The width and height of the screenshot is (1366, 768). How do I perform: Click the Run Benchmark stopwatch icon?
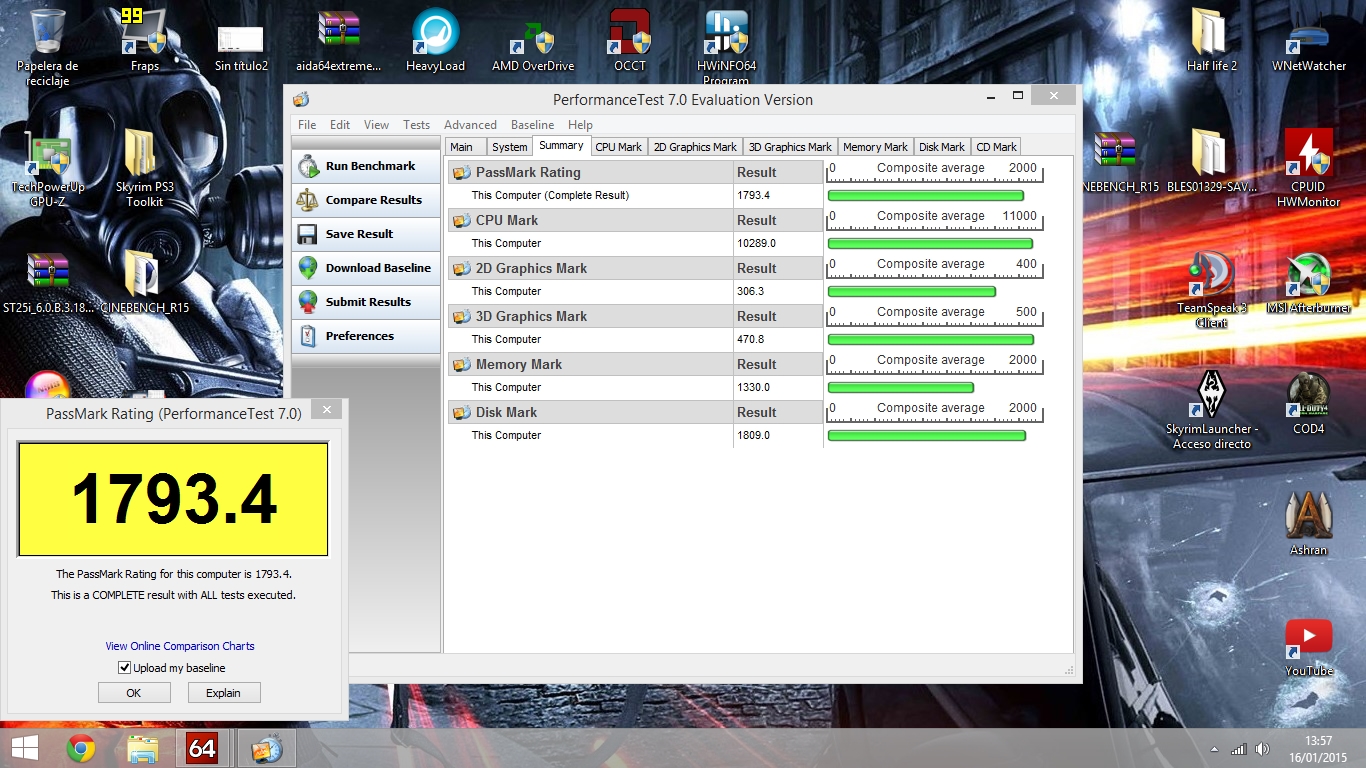pyautogui.click(x=308, y=167)
